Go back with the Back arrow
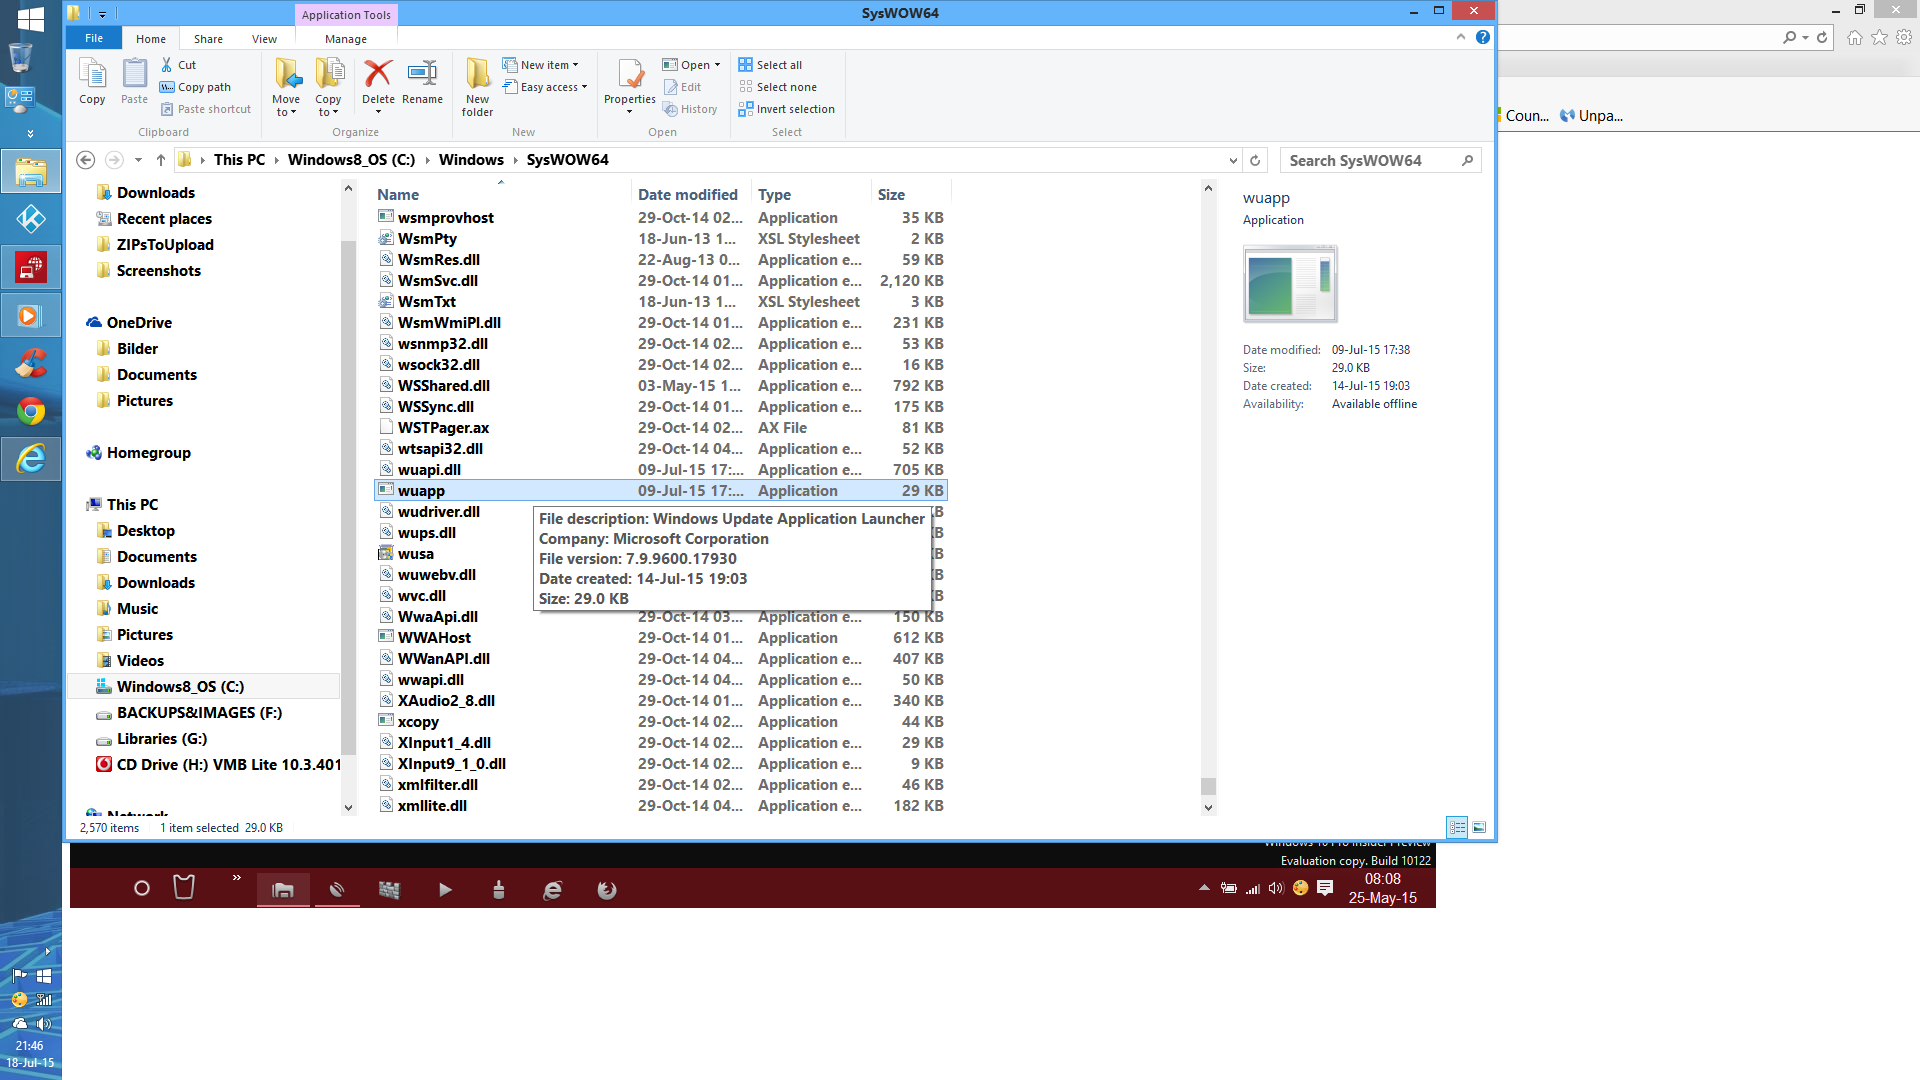 (x=86, y=160)
